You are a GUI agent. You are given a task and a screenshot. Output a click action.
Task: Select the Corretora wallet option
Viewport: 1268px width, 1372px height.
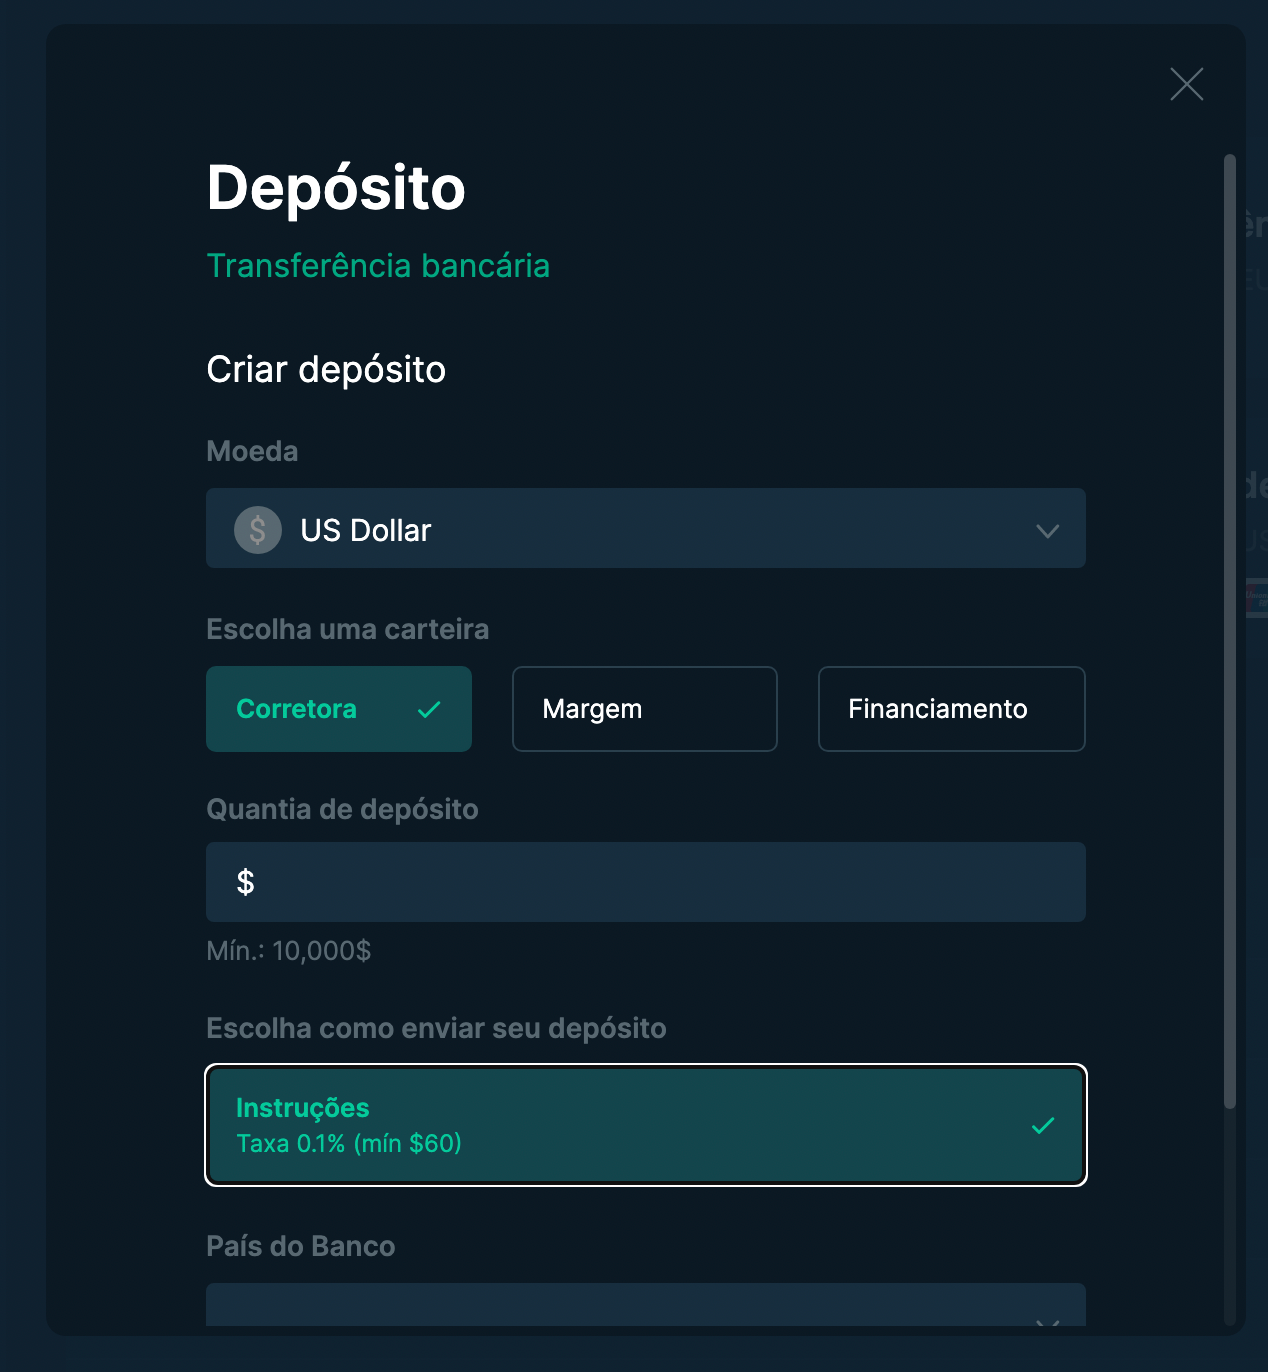tap(339, 709)
